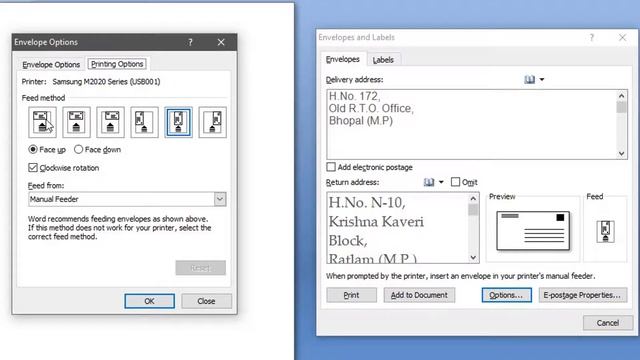The height and width of the screenshot is (360, 640).
Task: Toggle the Clockwise rotation checkbox
Action: 33,168
